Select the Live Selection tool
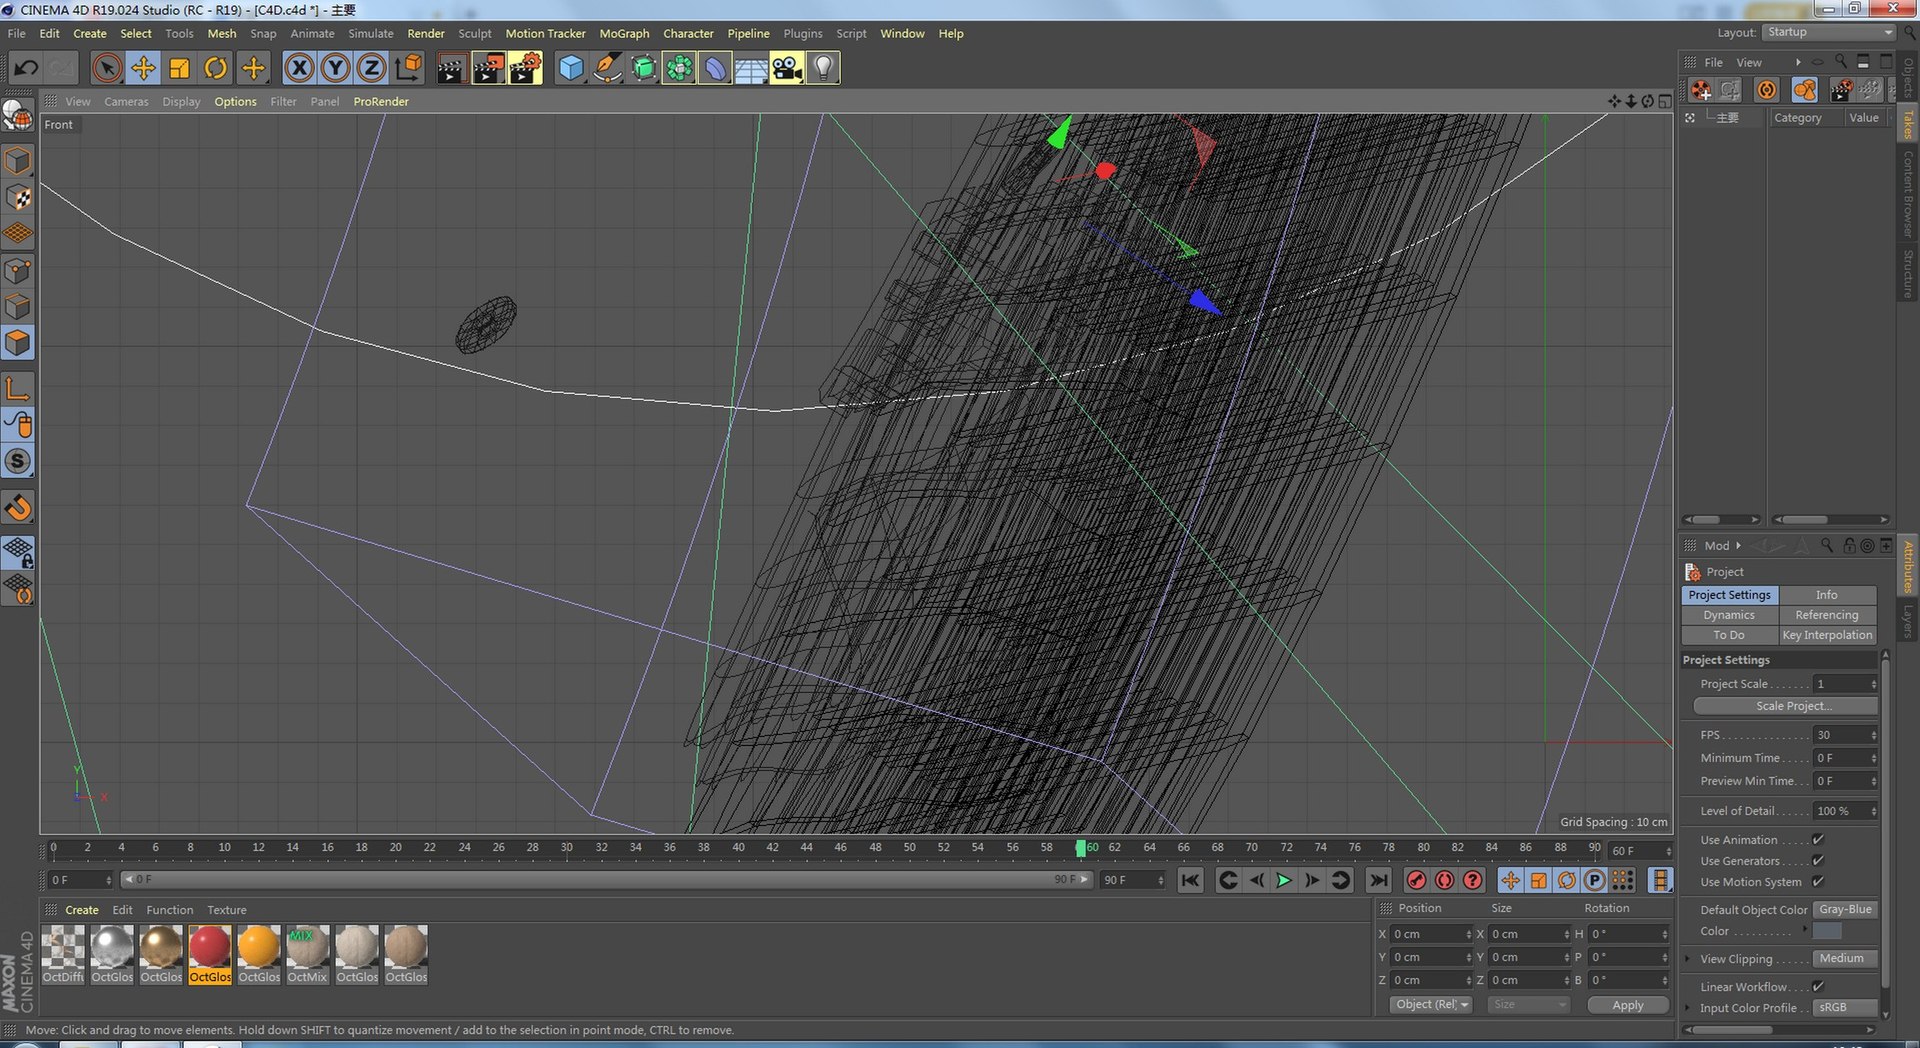This screenshot has height=1048, width=1920. (107, 68)
